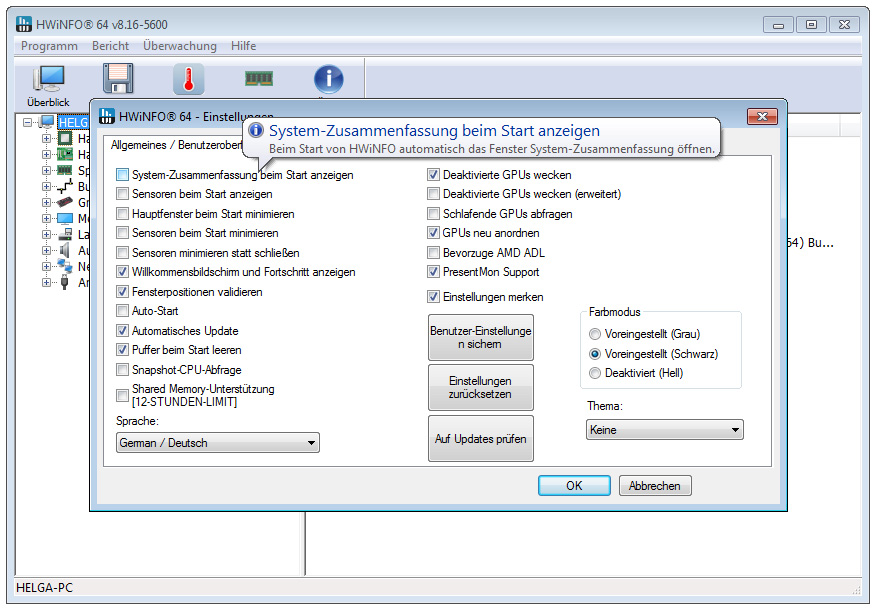The image size is (876, 608).
Task: Collapse the HELGA-PC root tree node
Action: (x=30, y=123)
